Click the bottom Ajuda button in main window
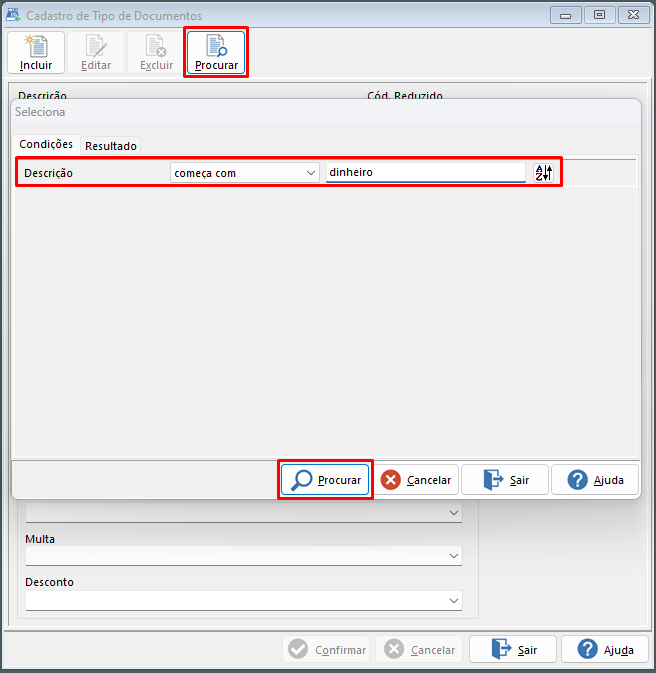The image size is (656, 673). coord(605,649)
